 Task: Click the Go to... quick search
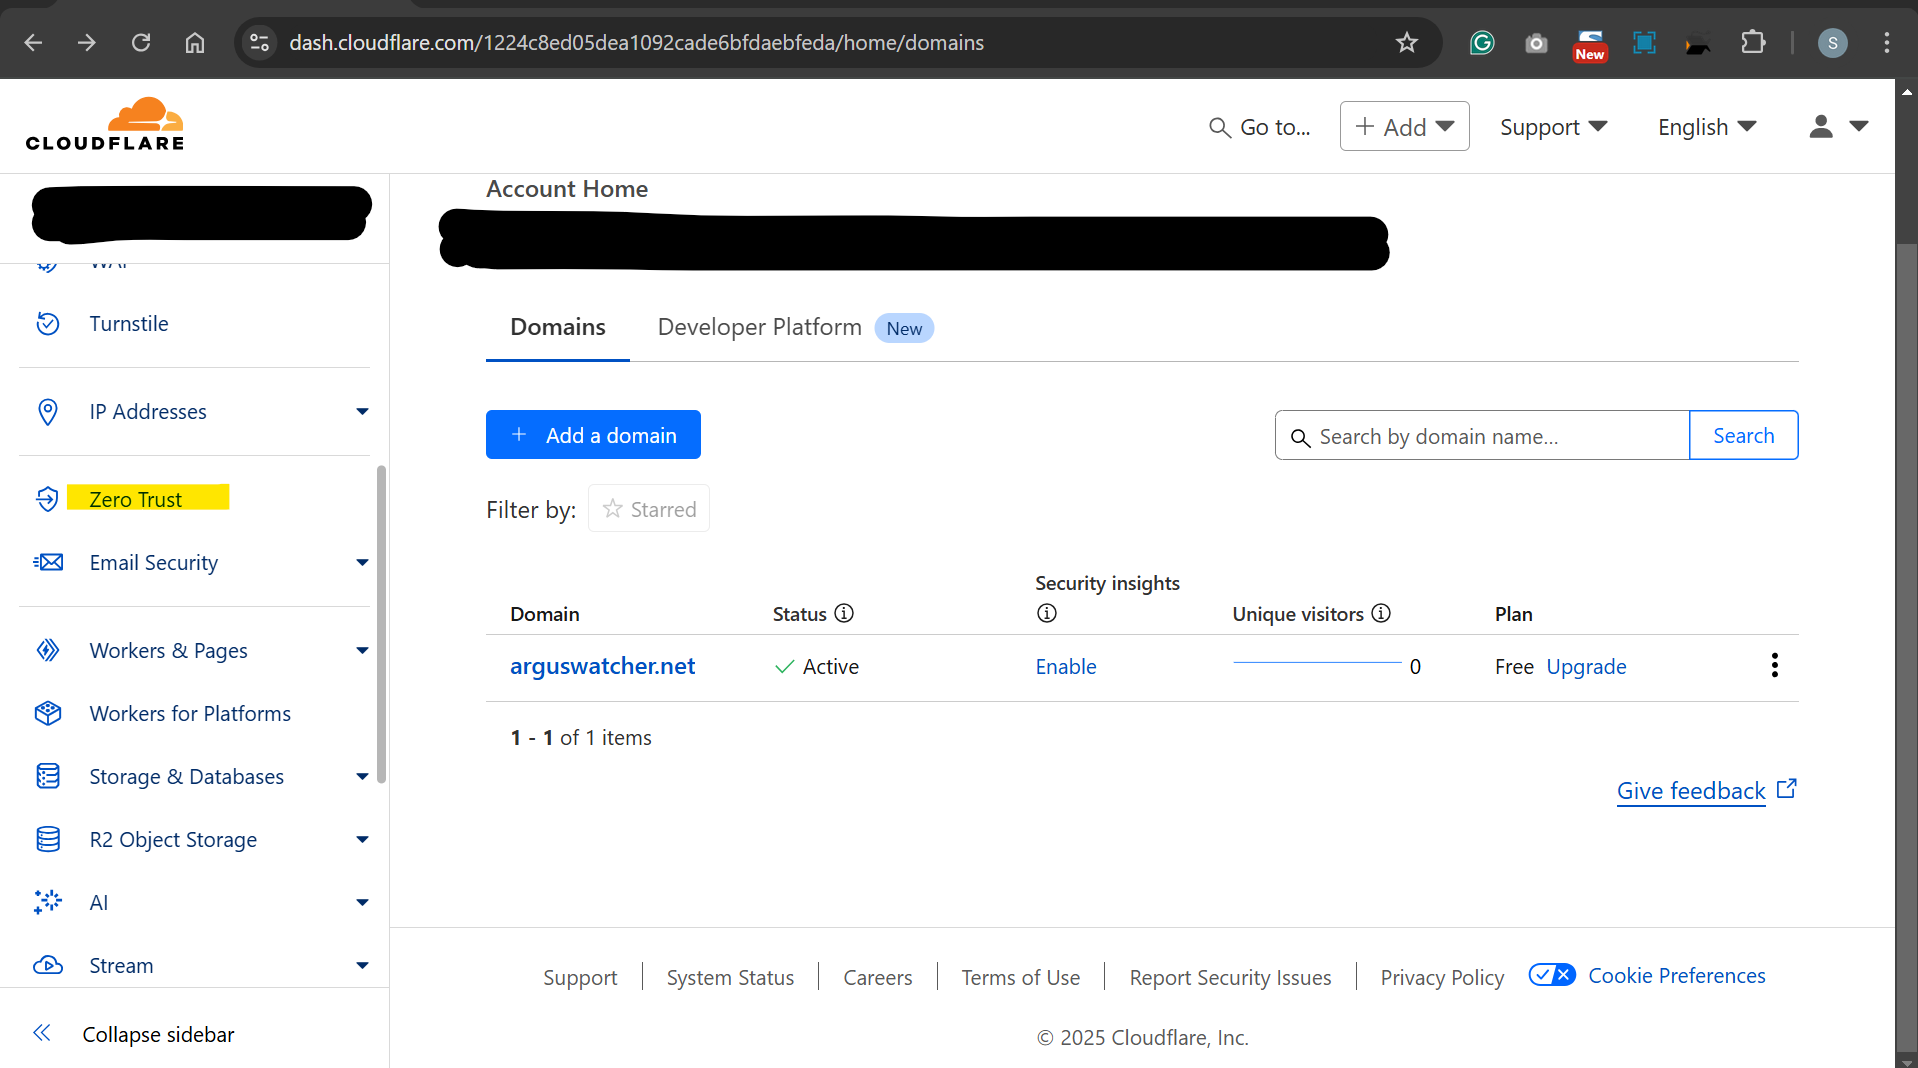(x=1259, y=127)
